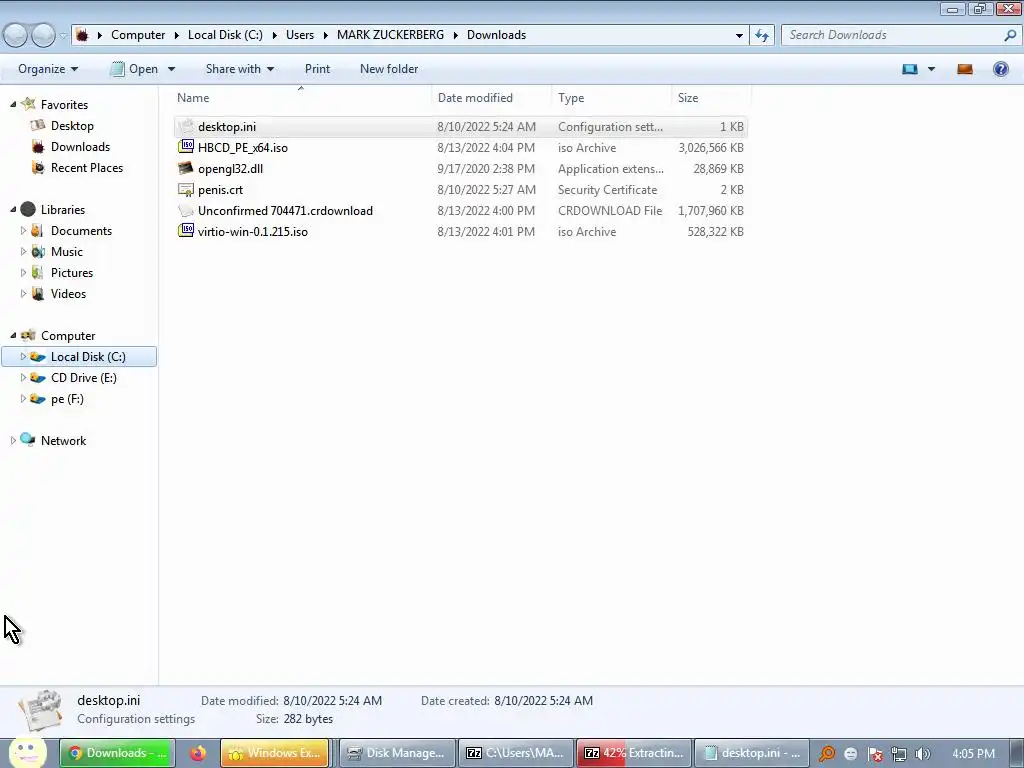This screenshot has height=768, width=1024.
Task: Open address bar history dropdown arrow
Action: (x=739, y=35)
